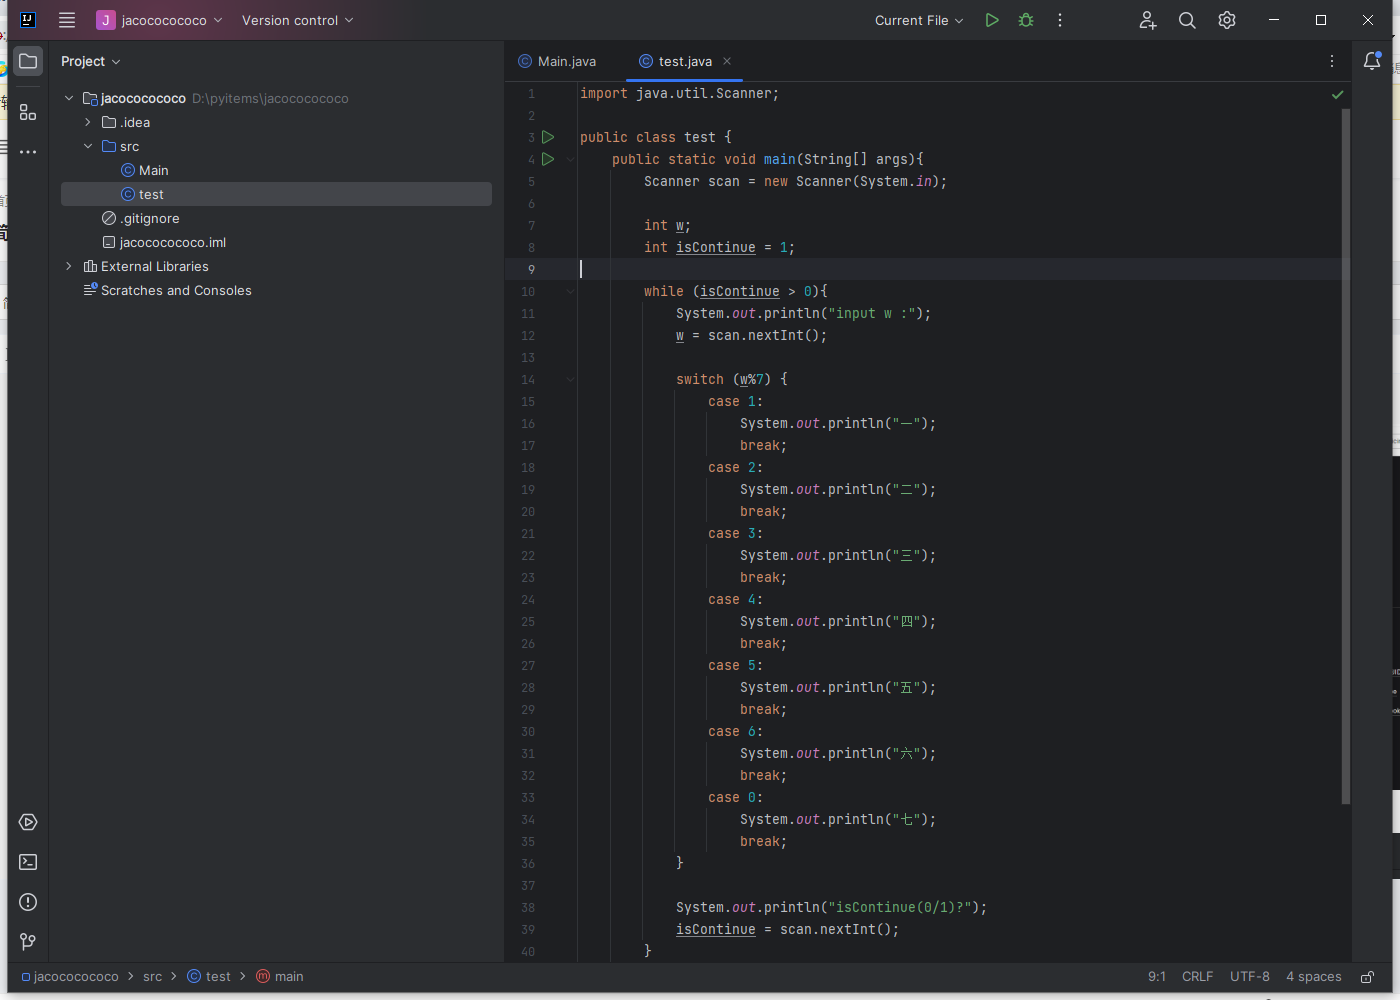Open jacococococo project dropdown
The width and height of the screenshot is (1400, 1000).
pyautogui.click(x=160, y=20)
